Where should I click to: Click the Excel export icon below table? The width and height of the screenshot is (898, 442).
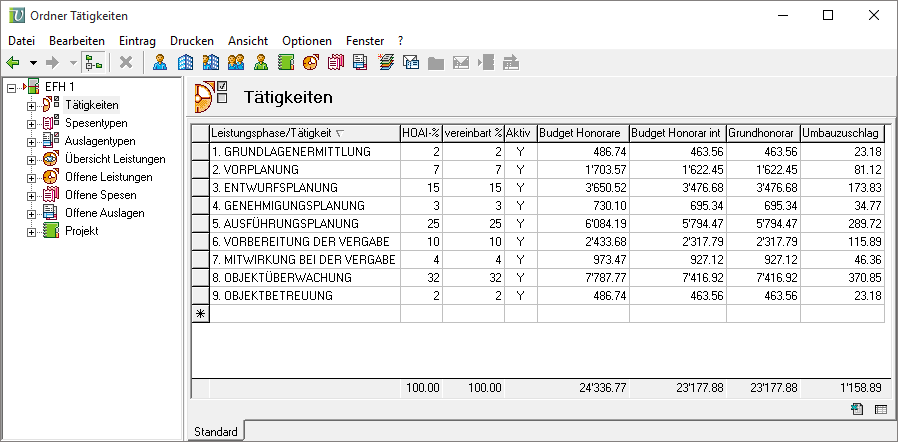click(x=858, y=409)
